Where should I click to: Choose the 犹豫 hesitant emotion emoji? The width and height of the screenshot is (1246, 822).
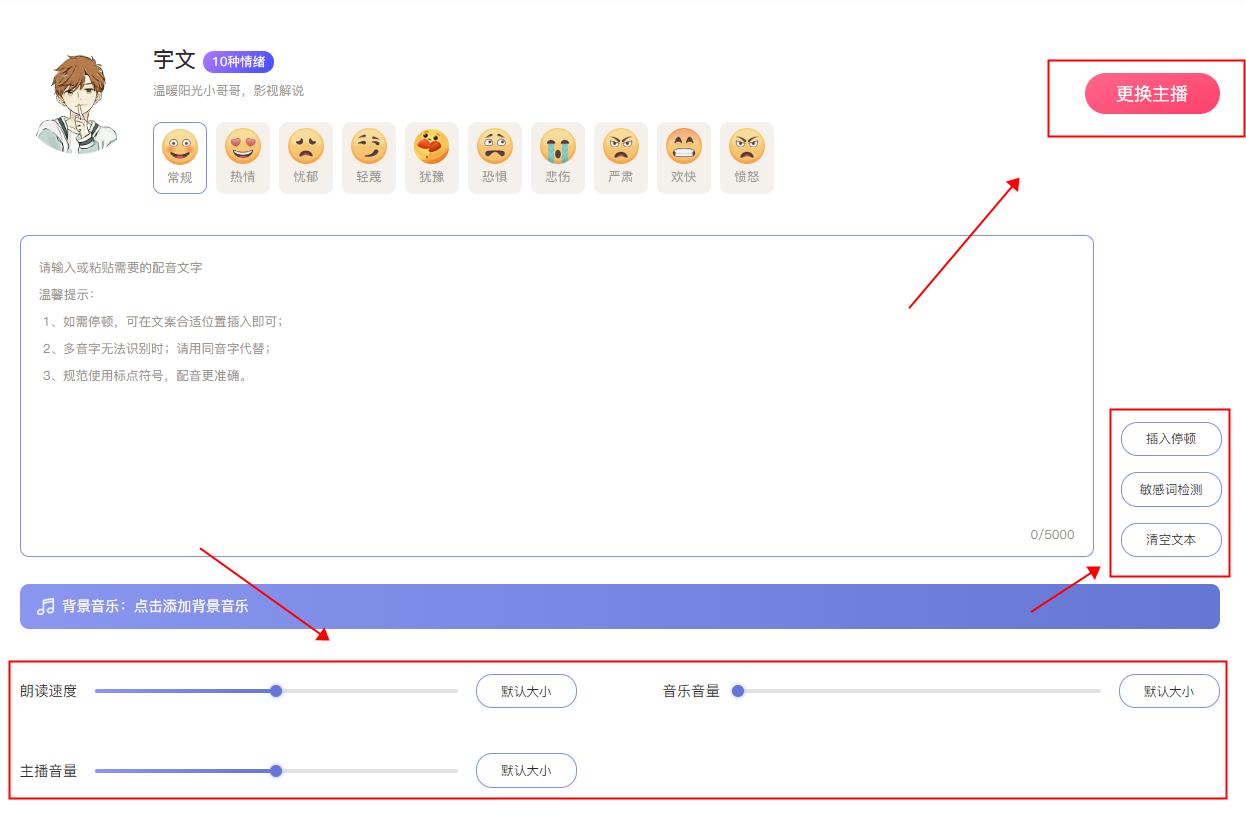pyautogui.click(x=432, y=157)
